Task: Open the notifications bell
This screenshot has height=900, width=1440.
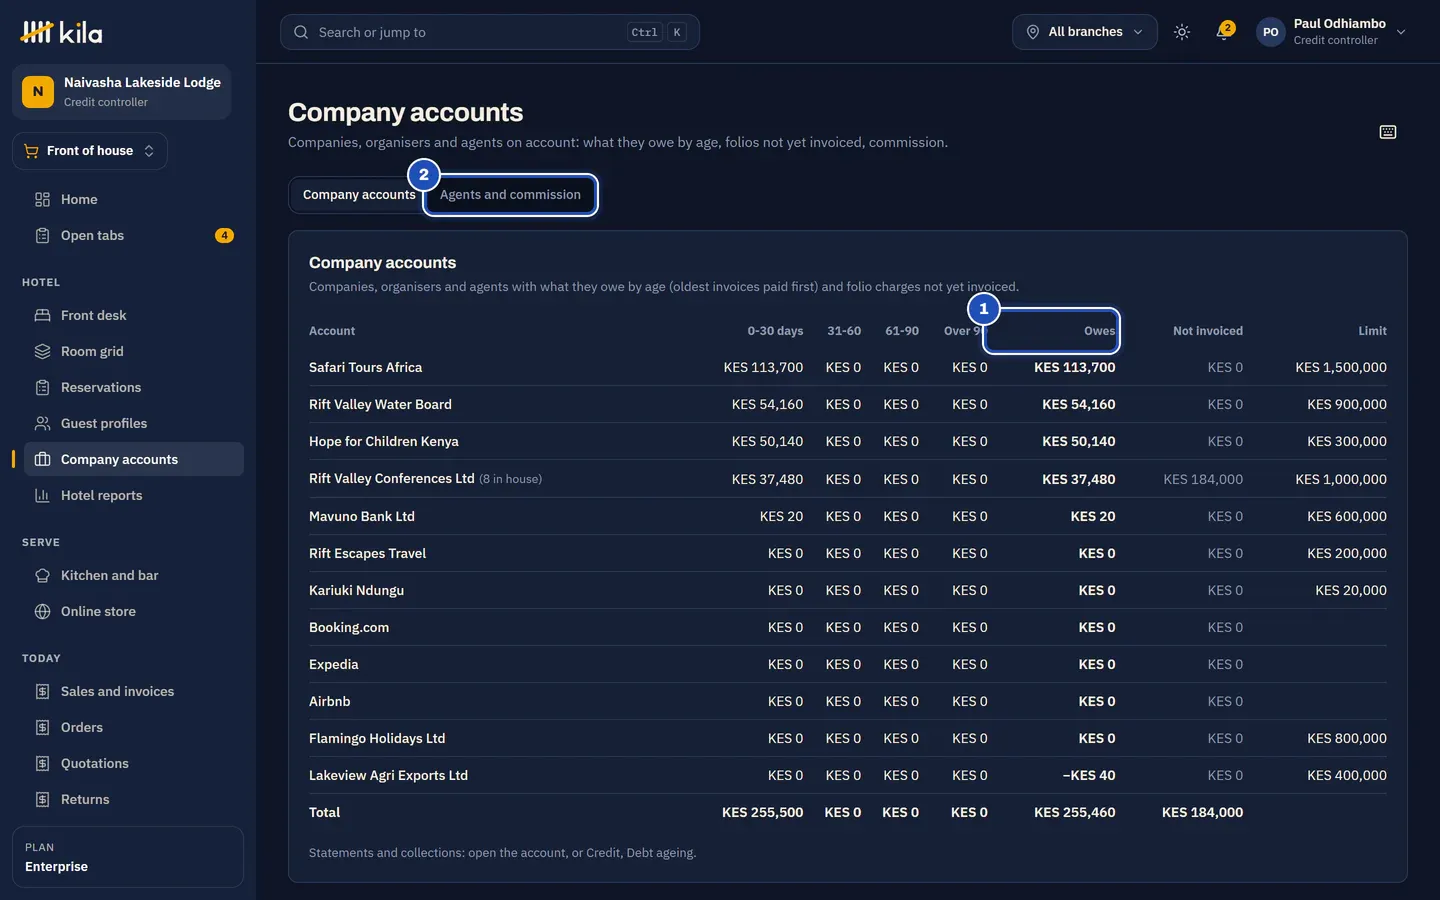Action: [1222, 32]
